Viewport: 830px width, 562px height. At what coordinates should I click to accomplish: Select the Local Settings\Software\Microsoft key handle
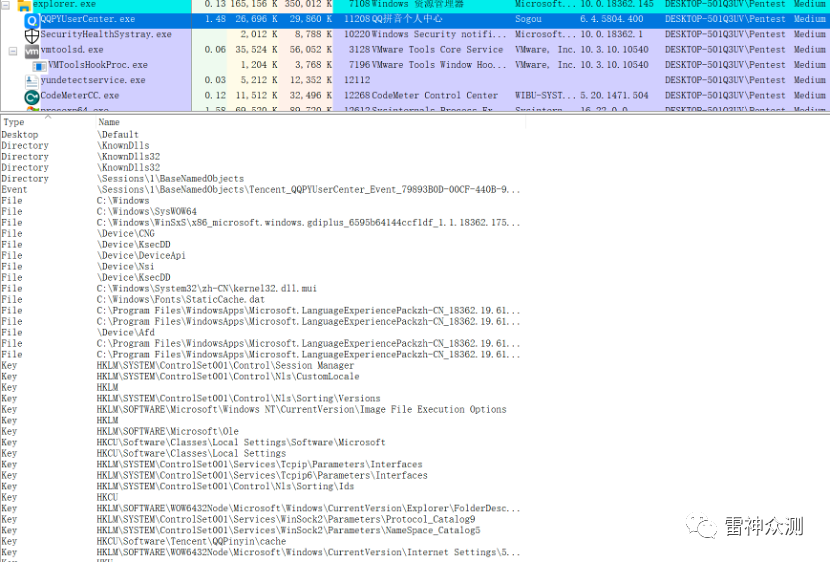tap(241, 442)
